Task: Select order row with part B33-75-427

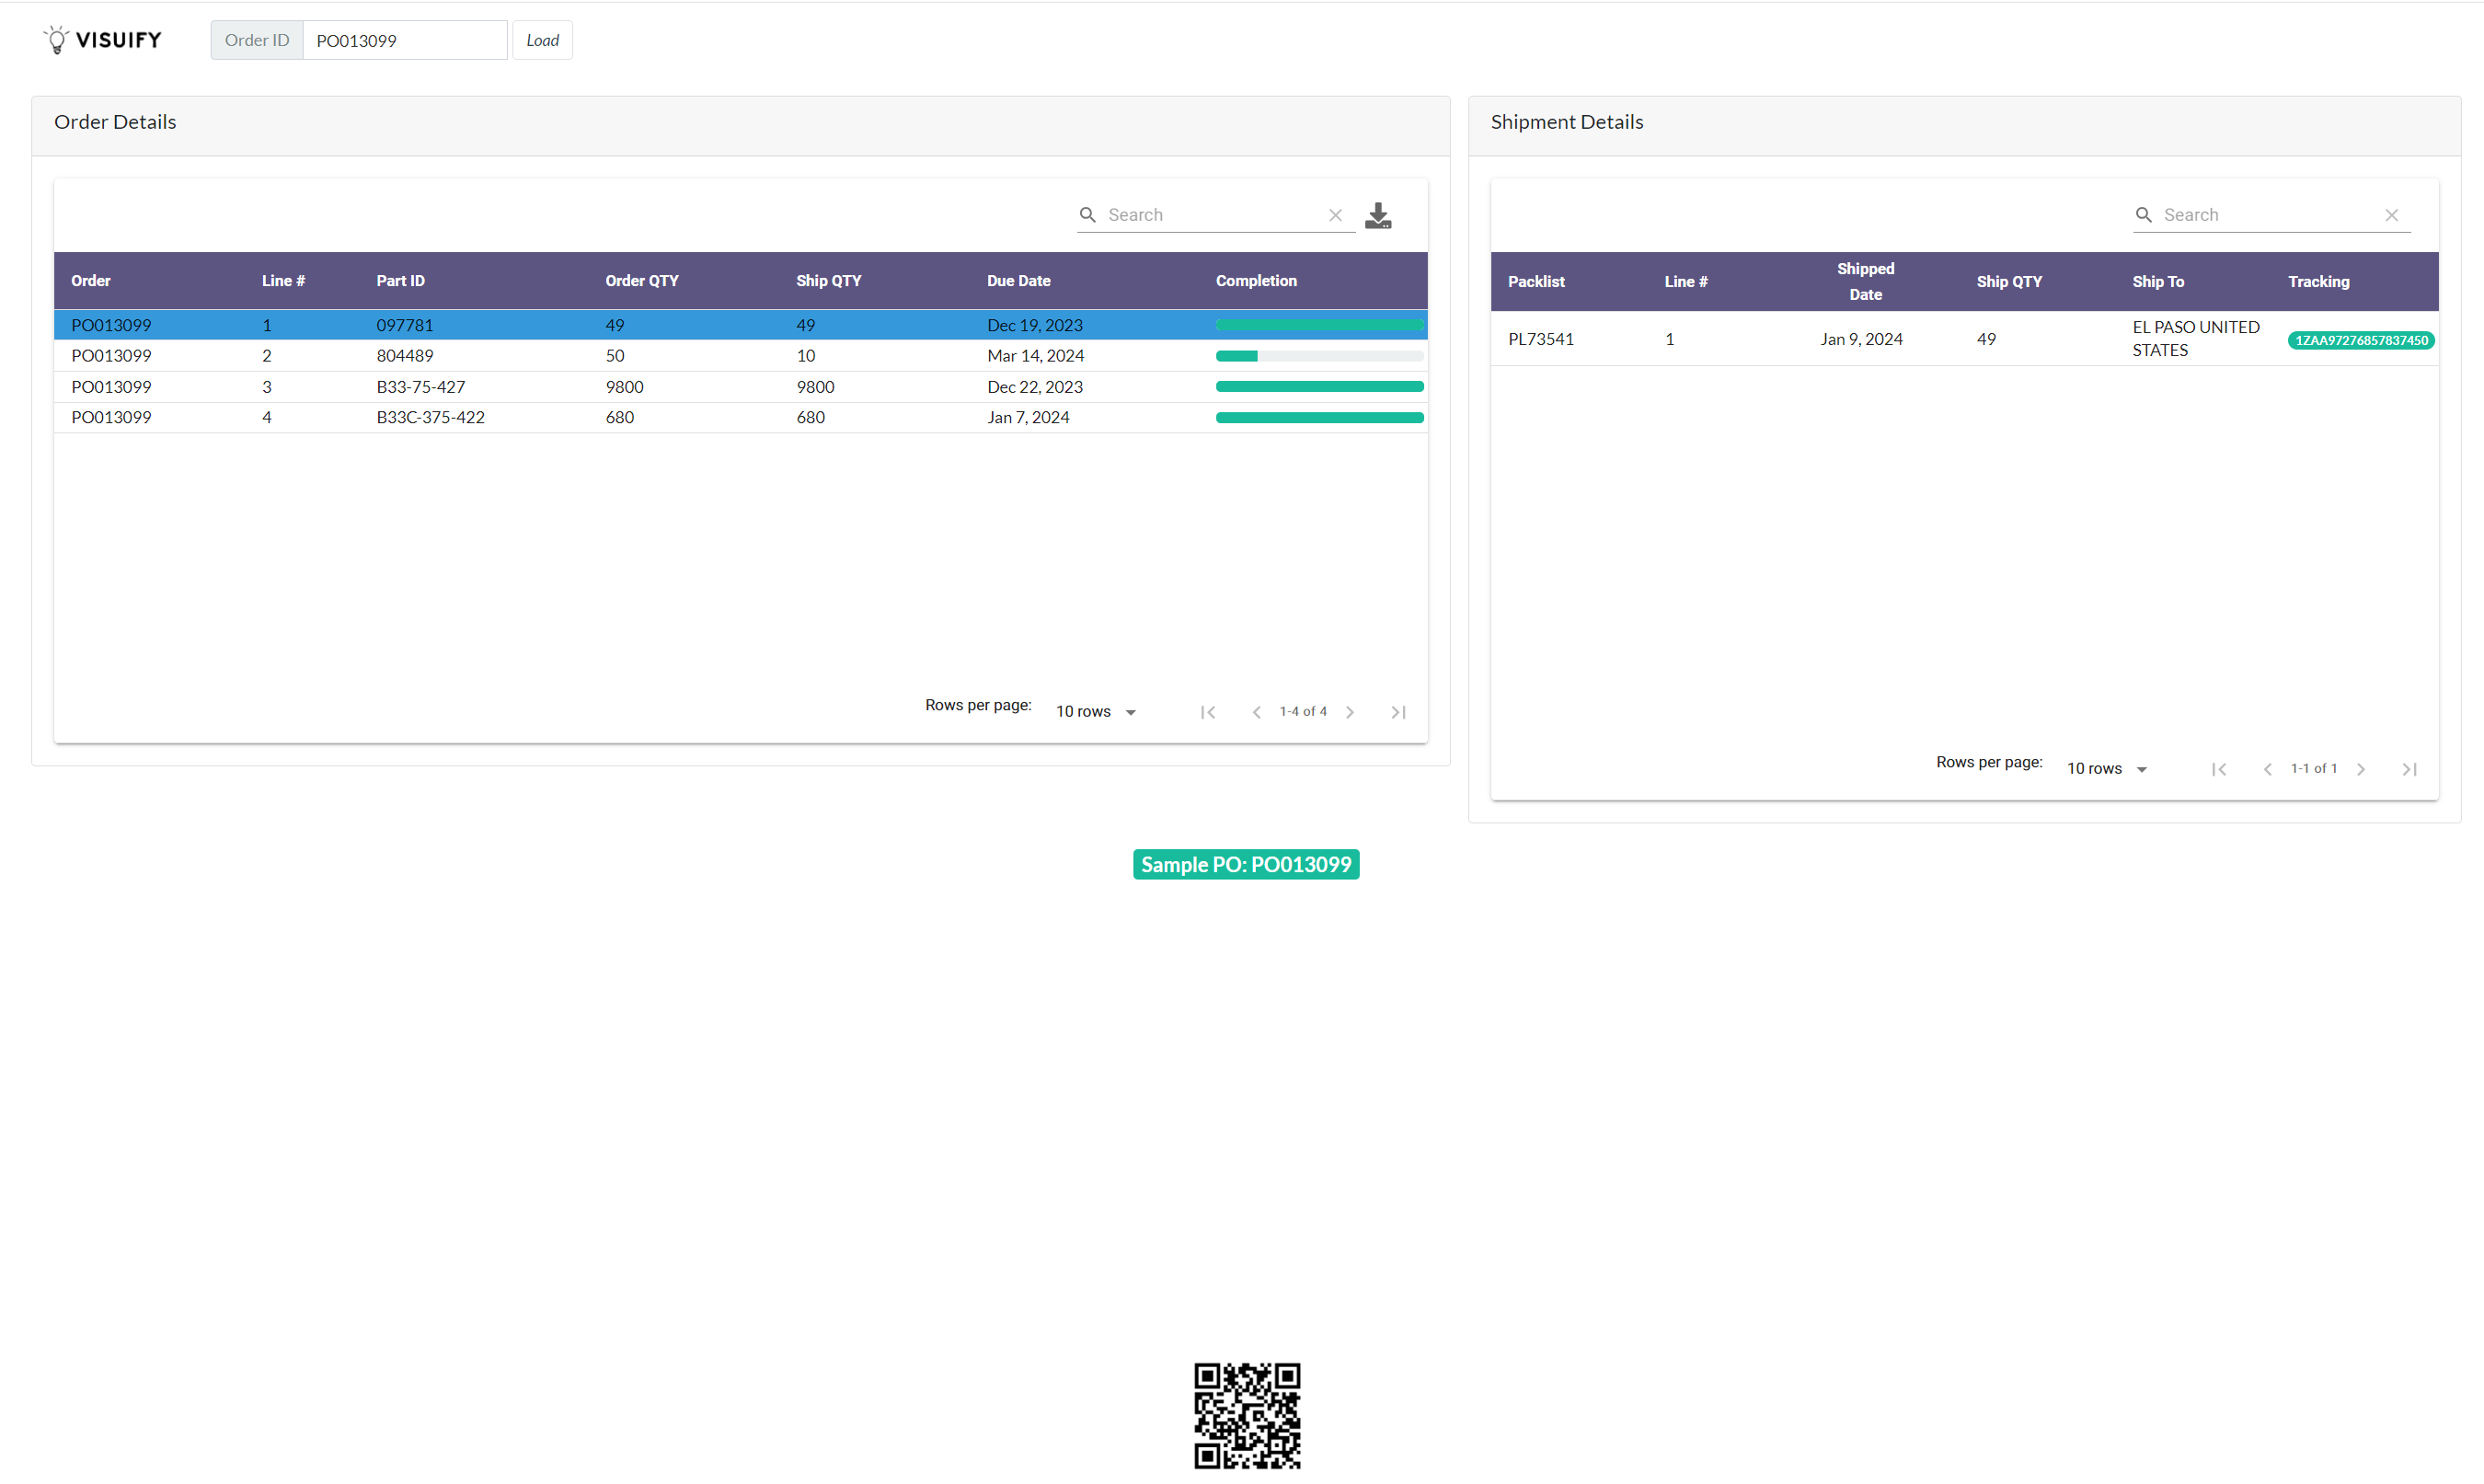Action: pos(740,387)
